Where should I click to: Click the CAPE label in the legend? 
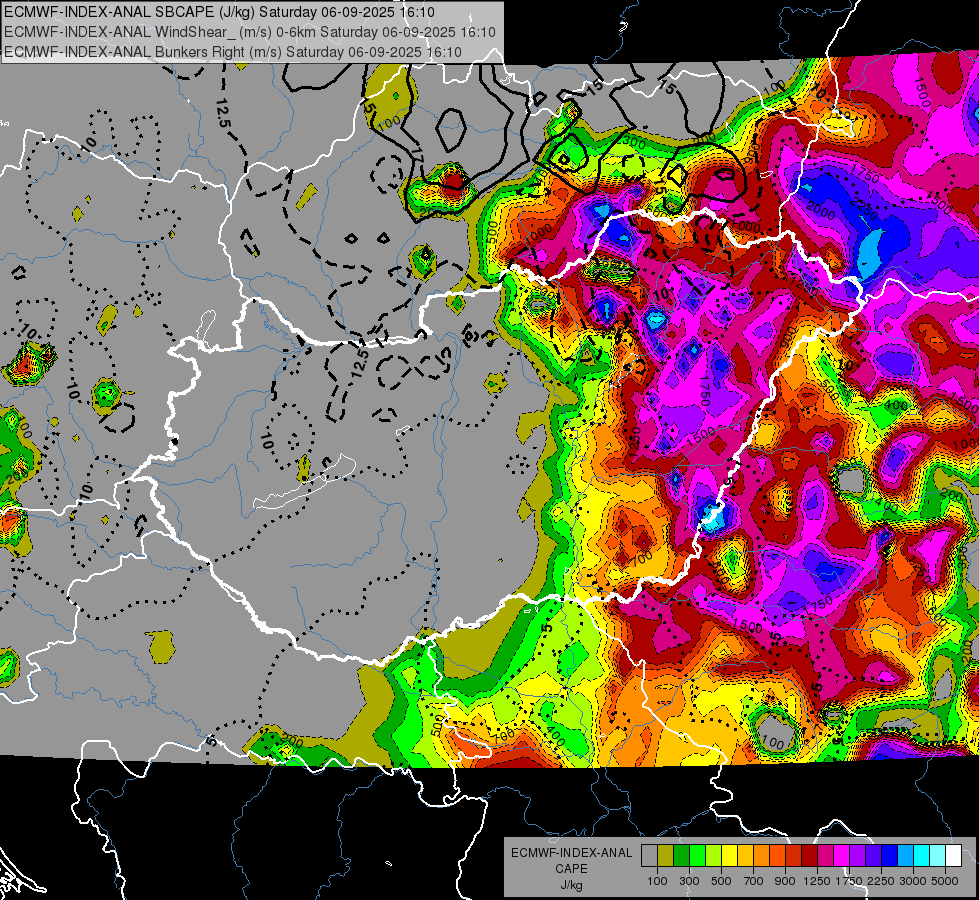(571, 869)
